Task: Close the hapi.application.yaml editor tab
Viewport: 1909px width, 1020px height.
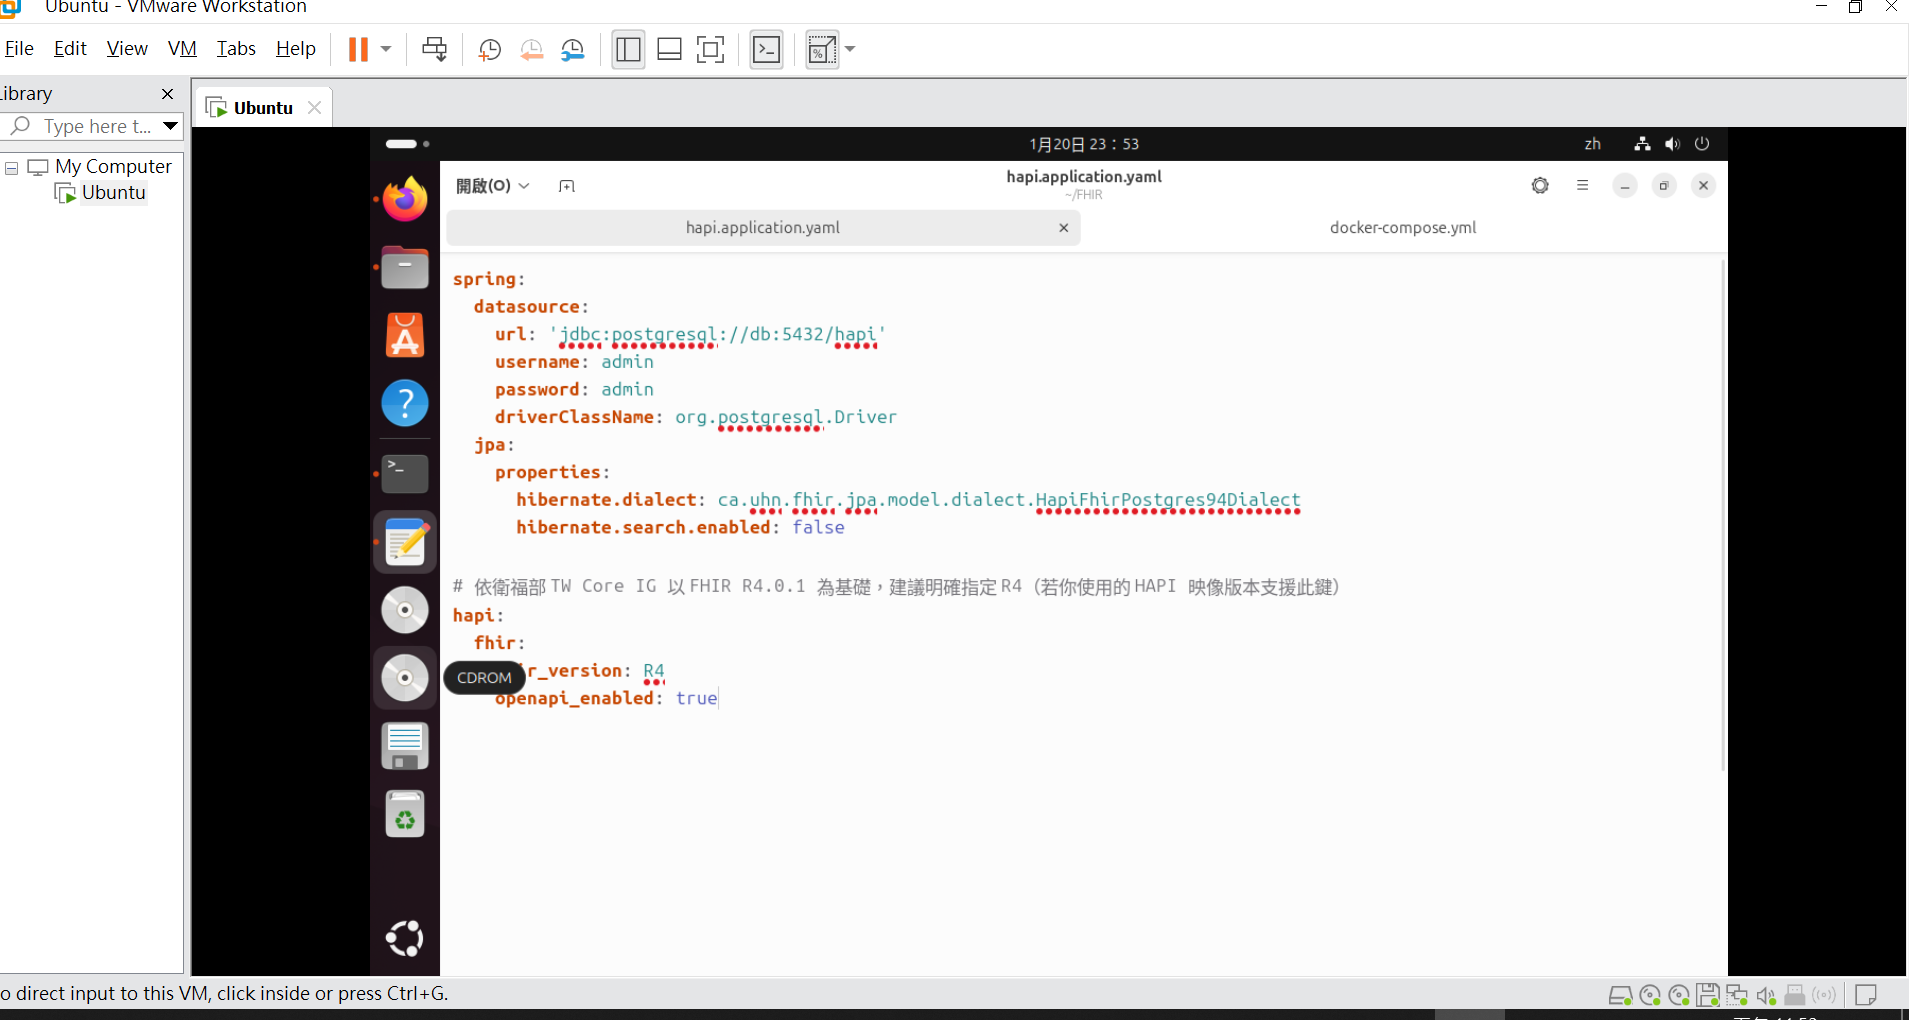Action: click(x=1063, y=227)
